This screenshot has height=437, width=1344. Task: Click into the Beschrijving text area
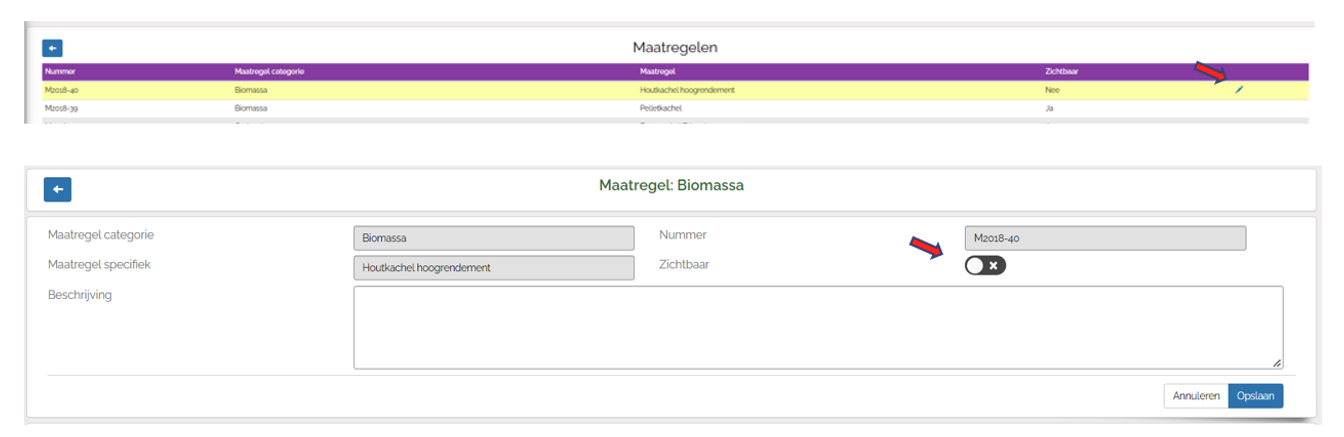point(817,327)
